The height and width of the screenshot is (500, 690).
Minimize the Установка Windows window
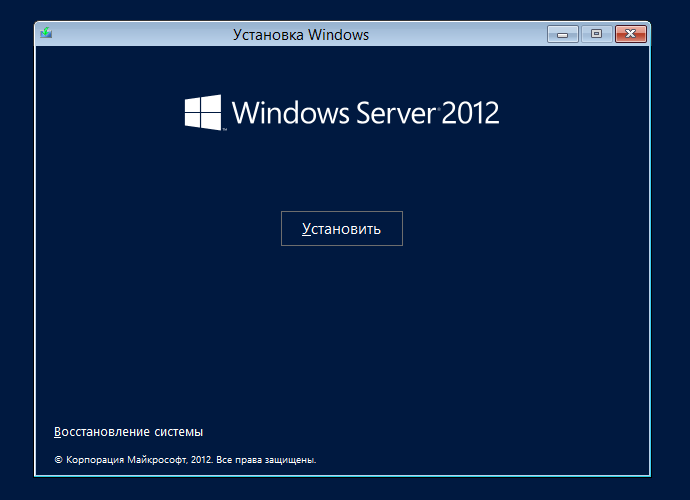point(563,34)
